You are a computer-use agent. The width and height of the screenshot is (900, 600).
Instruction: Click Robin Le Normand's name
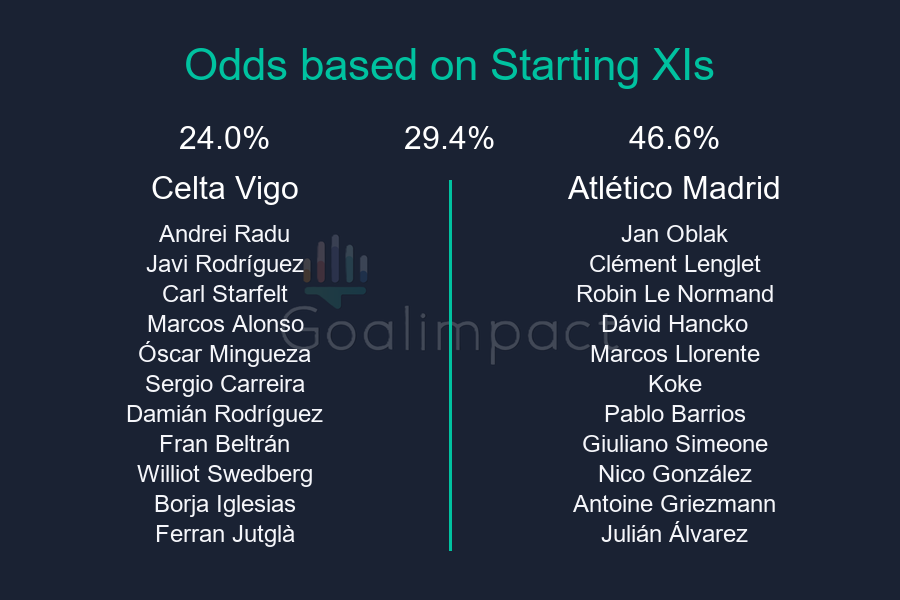tap(674, 294)
